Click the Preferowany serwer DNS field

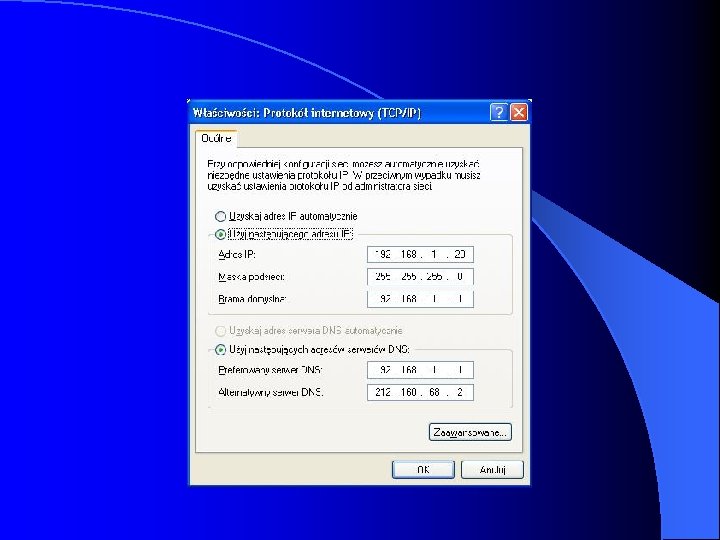(420, 370)
